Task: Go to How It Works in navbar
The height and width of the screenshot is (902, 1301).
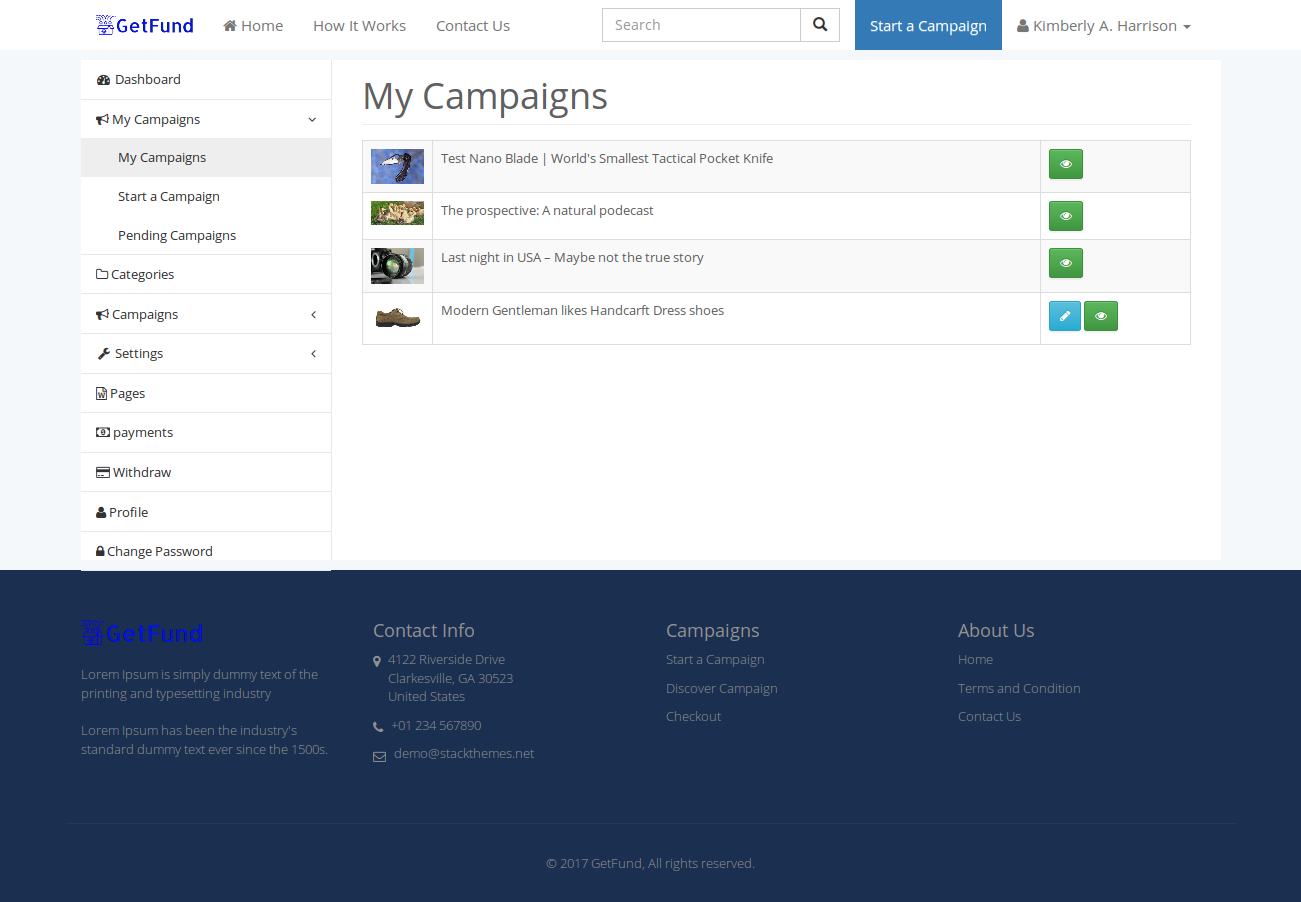Action: point(359,26)
